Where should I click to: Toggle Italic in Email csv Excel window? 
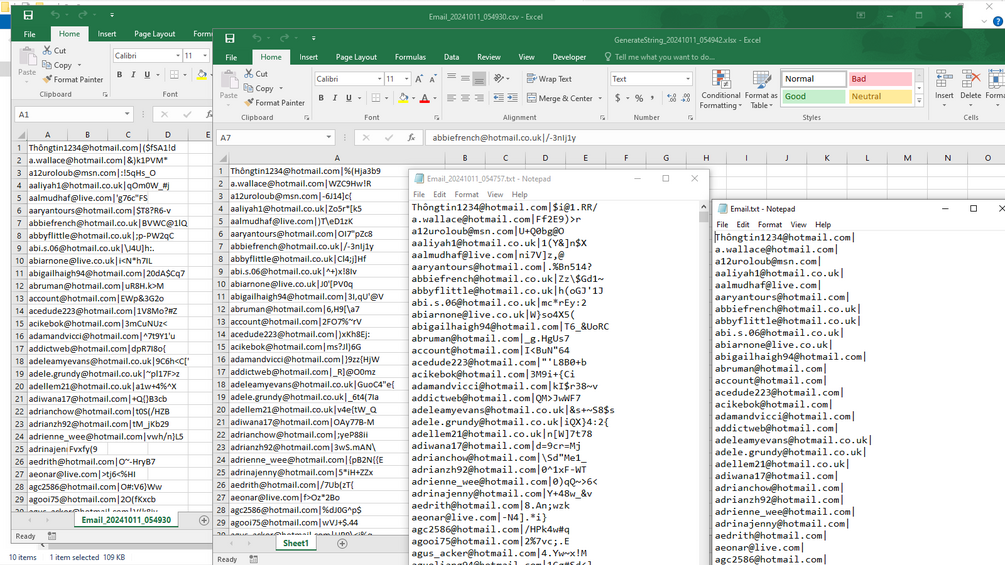click(133, 74)
